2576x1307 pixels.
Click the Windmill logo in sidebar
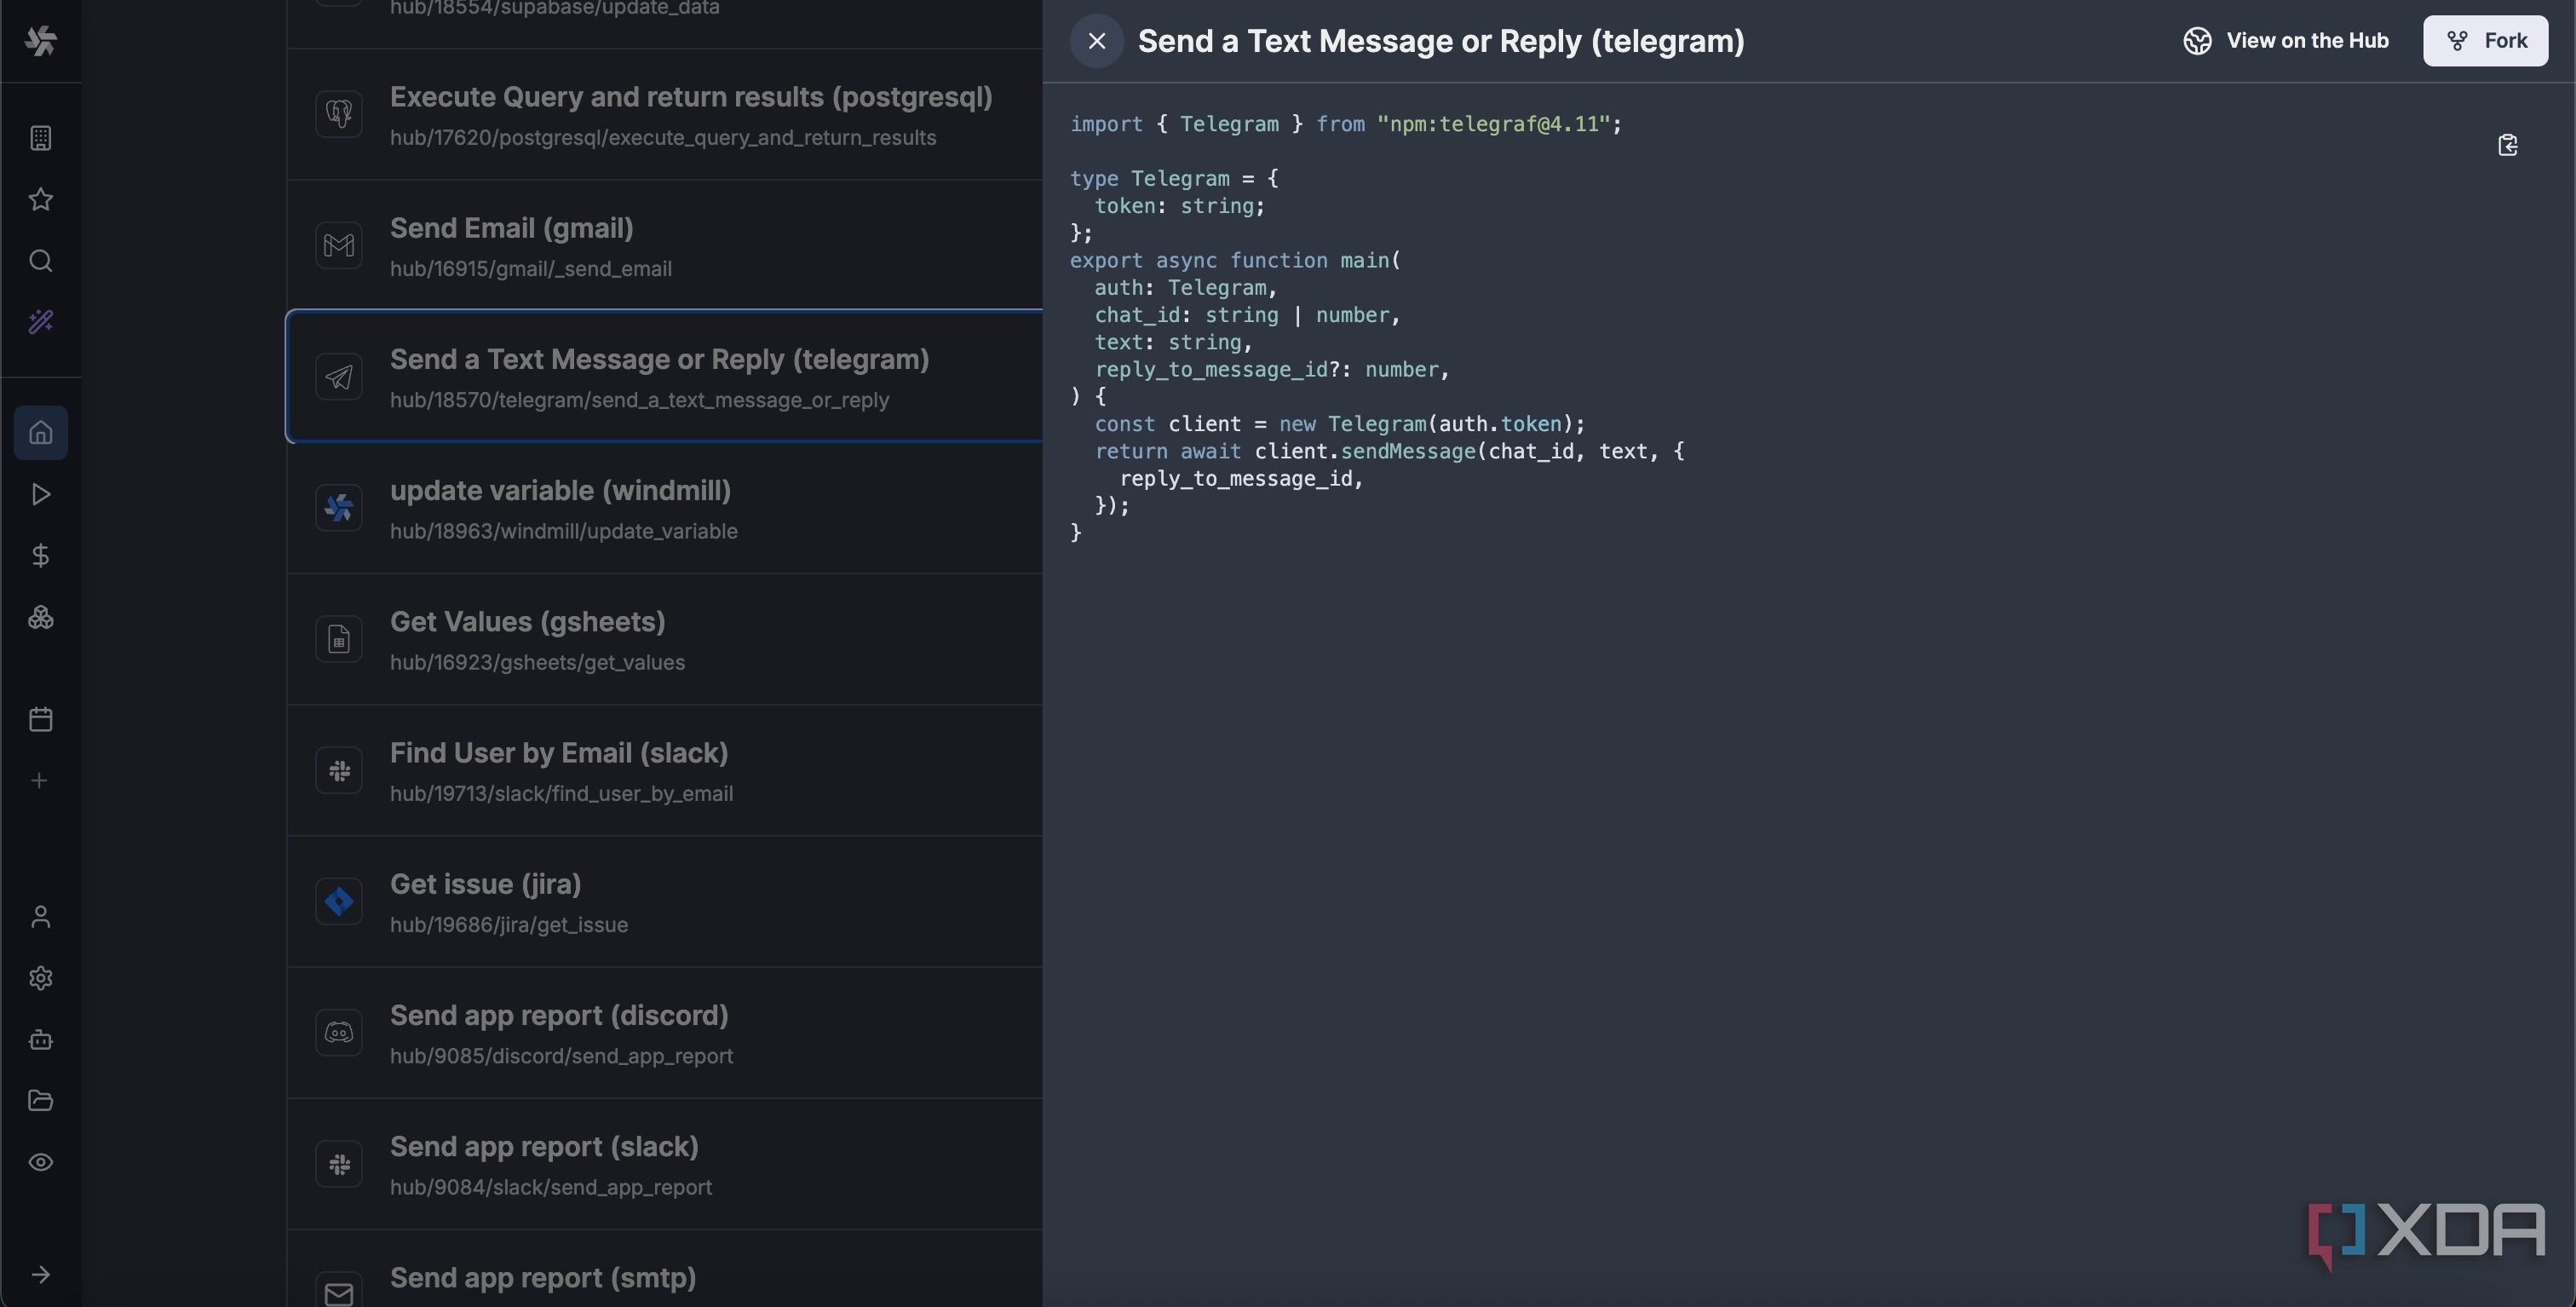click(x=41, y=41)
